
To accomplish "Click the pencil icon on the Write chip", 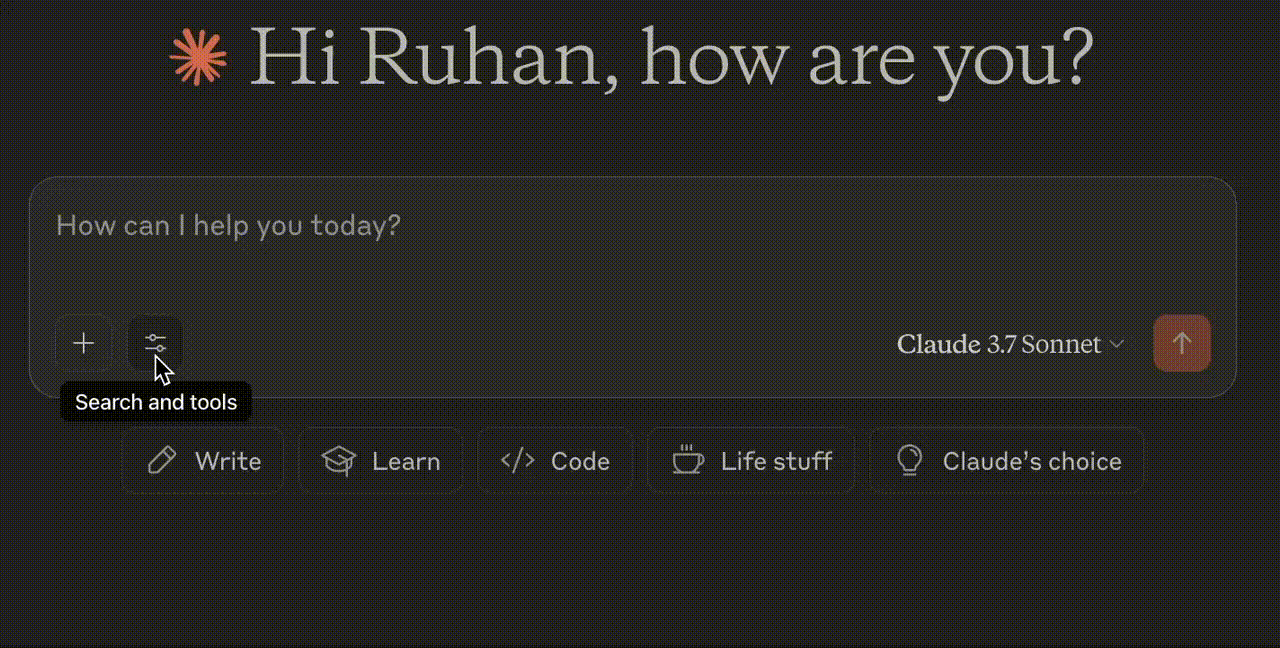I will (x=162, y=461).
